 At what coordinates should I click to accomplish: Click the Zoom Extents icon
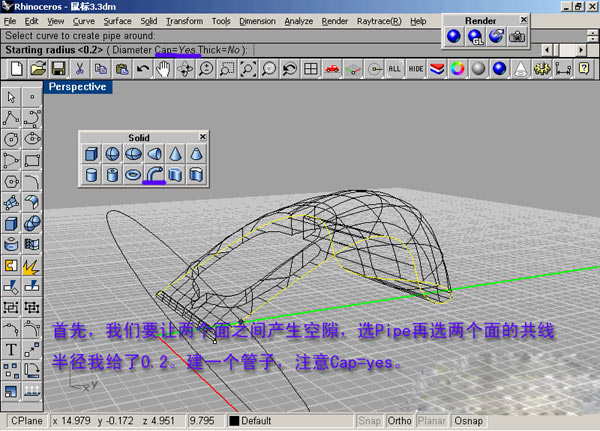click(x=248, y=69)
